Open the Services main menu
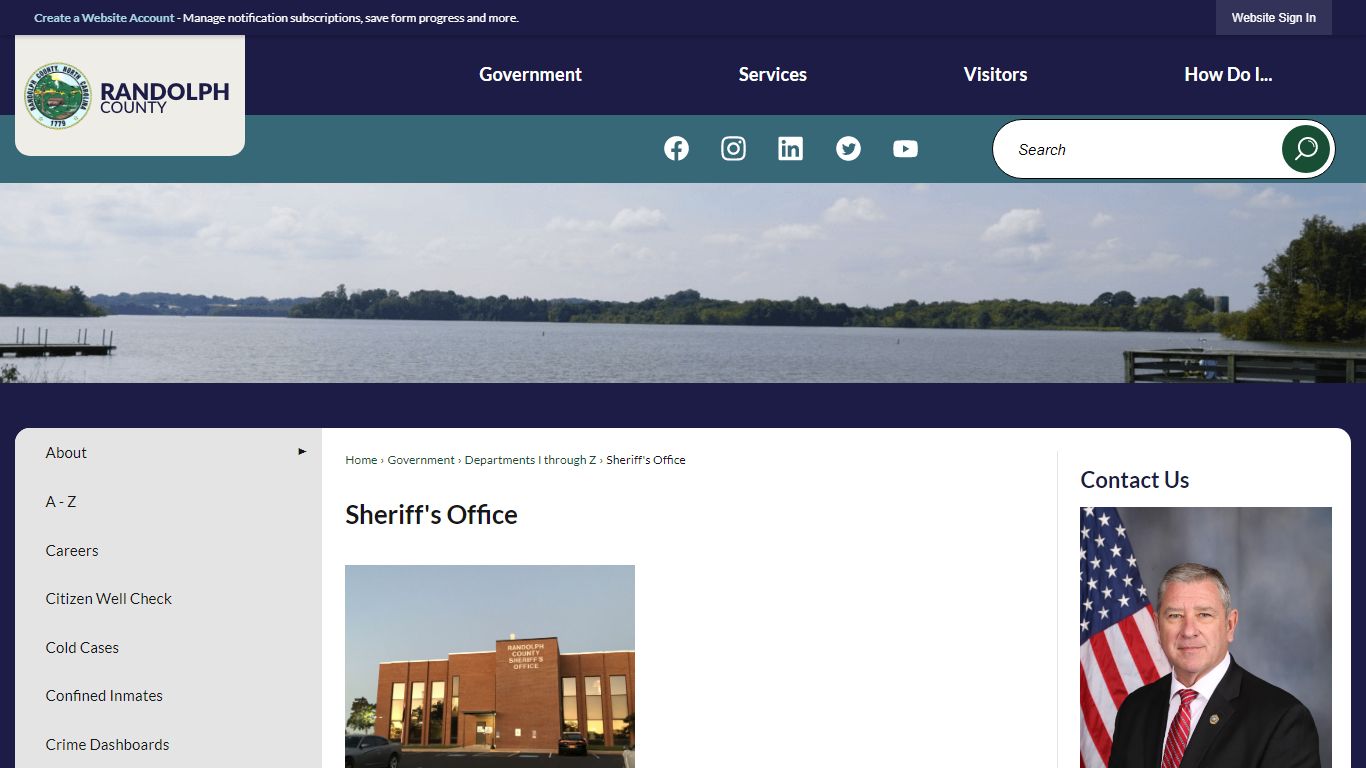The height and width of the screenshot is (768, 1366). pos(772,75)
